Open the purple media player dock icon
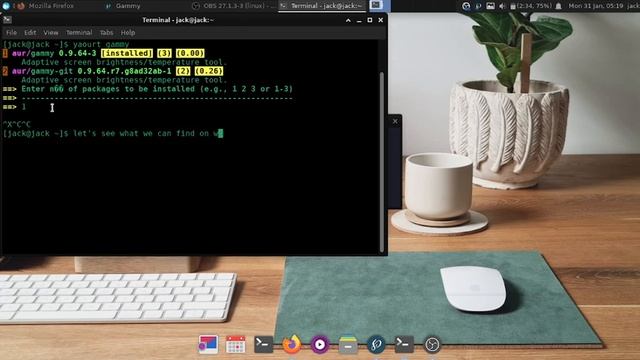The image size is (640, 360). click(x=320, y=344)
